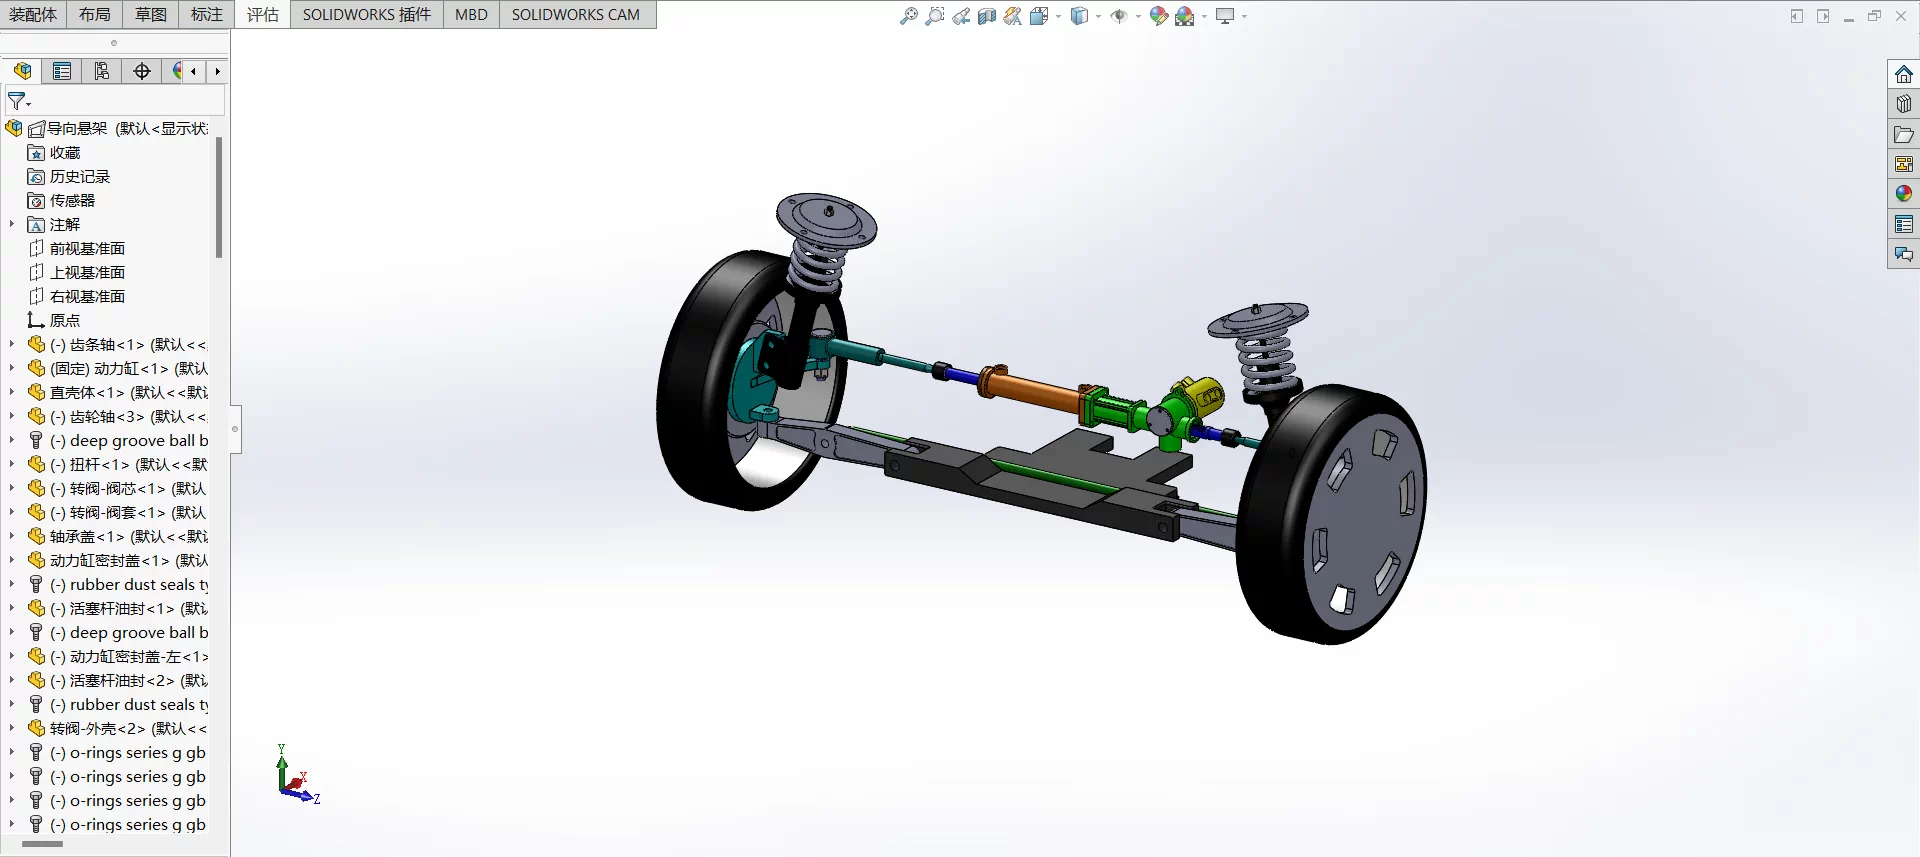Open the View Palette task pane
Image resolution: width=1920 pixels, height=857 pixels.
click(x=1903, y=164)
